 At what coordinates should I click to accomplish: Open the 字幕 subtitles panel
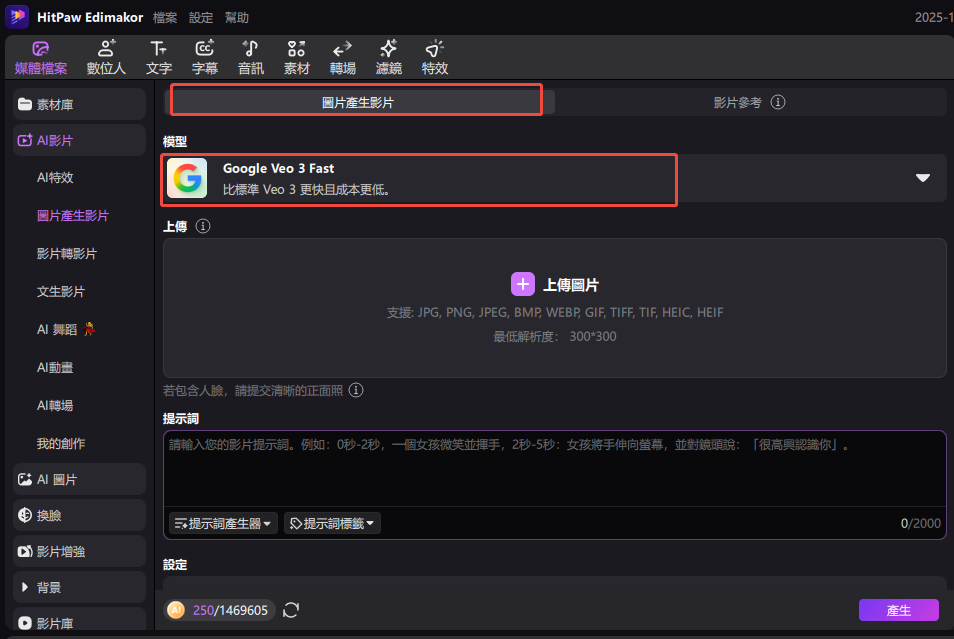[205, 57]
